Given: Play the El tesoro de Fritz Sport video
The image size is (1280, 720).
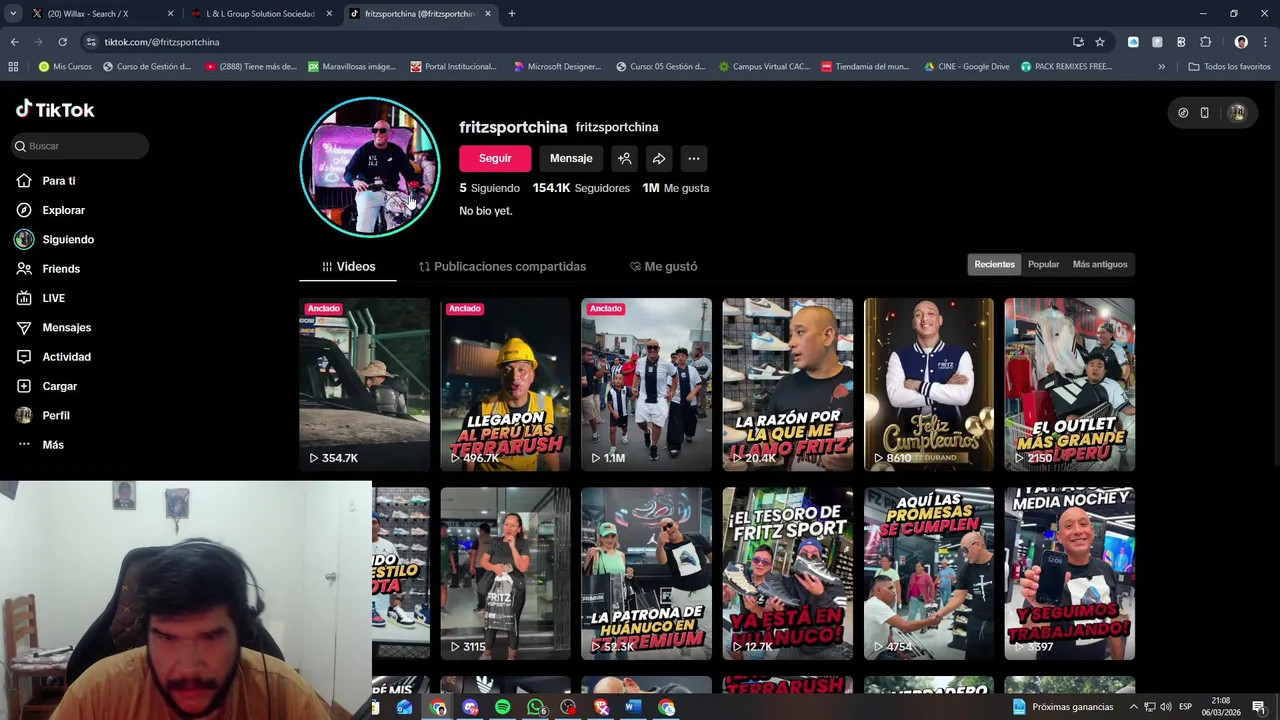Looking at the screenshot, I should click(788, 573).
